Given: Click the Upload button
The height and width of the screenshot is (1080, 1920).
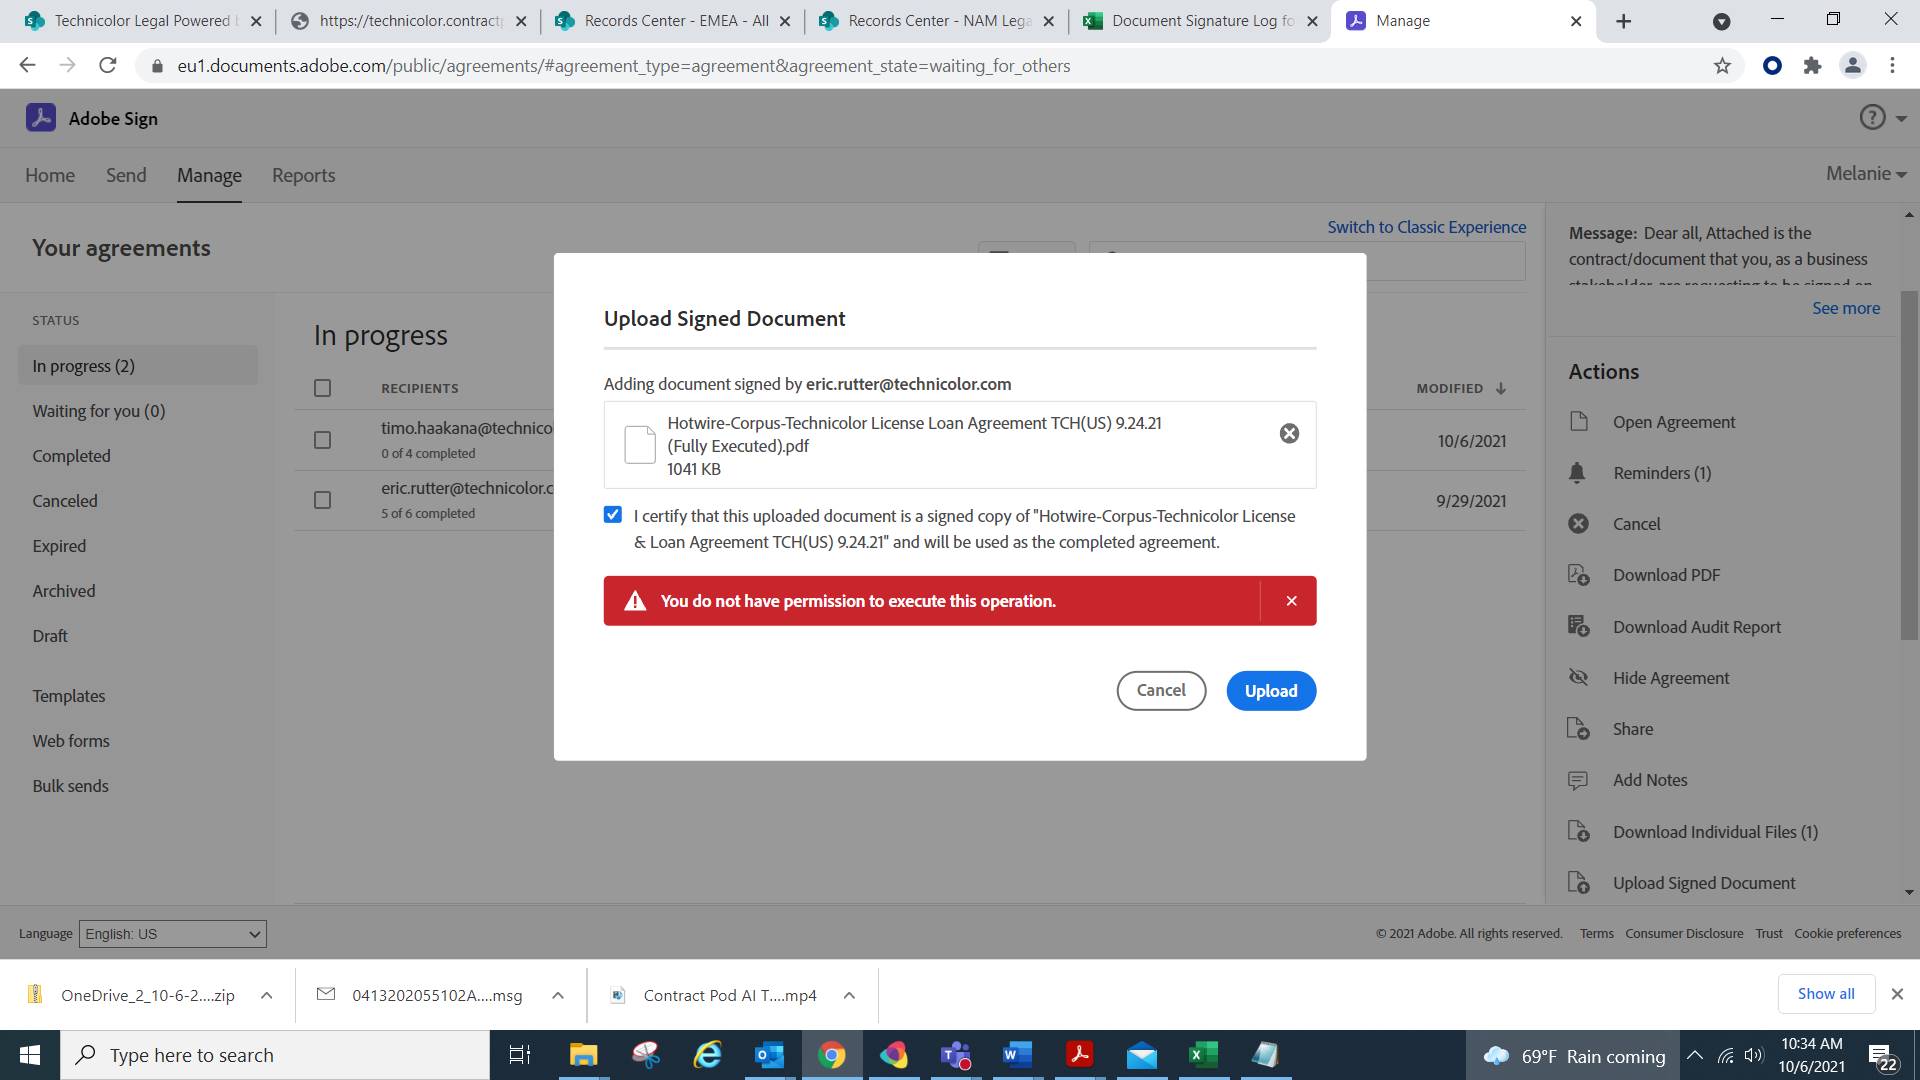Looking at the screenshot, I should point(1271,690).
